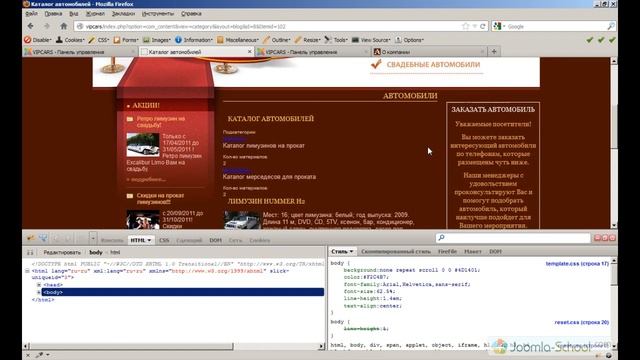The image size is (640, 360).
Task: Click the Firebug bug icon
Action: coord(31,238)
